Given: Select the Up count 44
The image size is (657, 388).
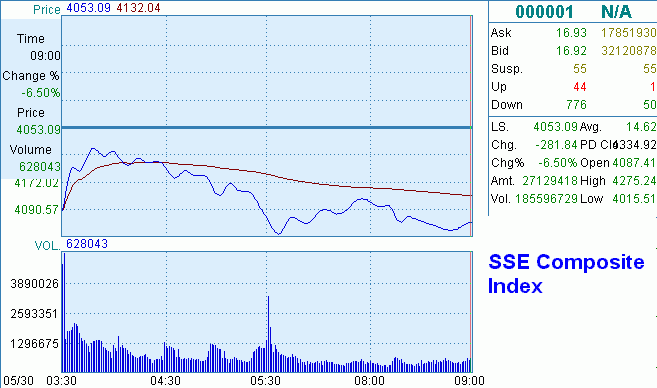Looking at the screenshot, I should point(579,87).
